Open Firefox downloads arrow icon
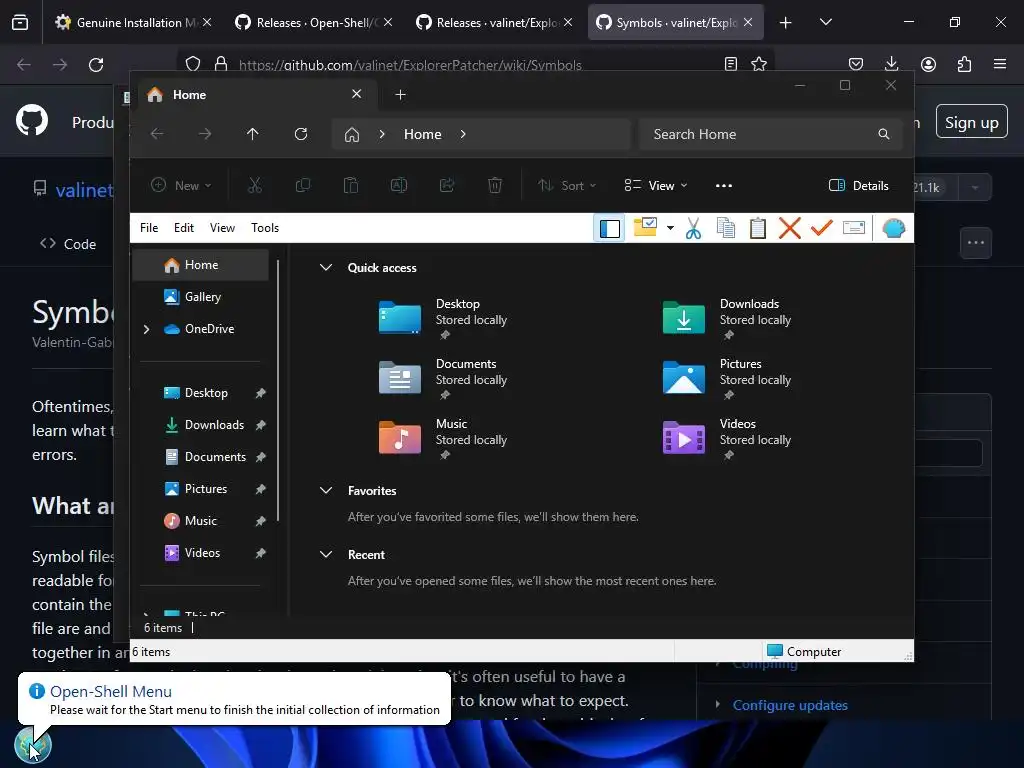 tap(891, 64)
